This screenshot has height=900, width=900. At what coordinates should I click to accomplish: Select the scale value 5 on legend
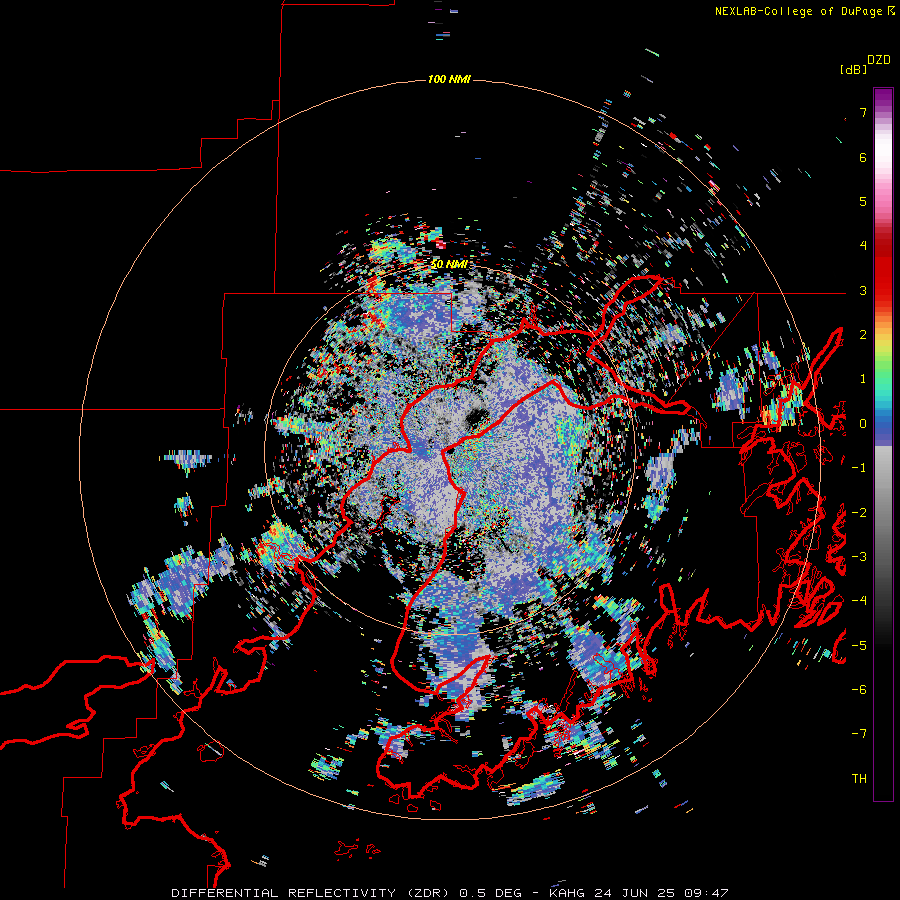pyautogui.click(x=863, y=202)
